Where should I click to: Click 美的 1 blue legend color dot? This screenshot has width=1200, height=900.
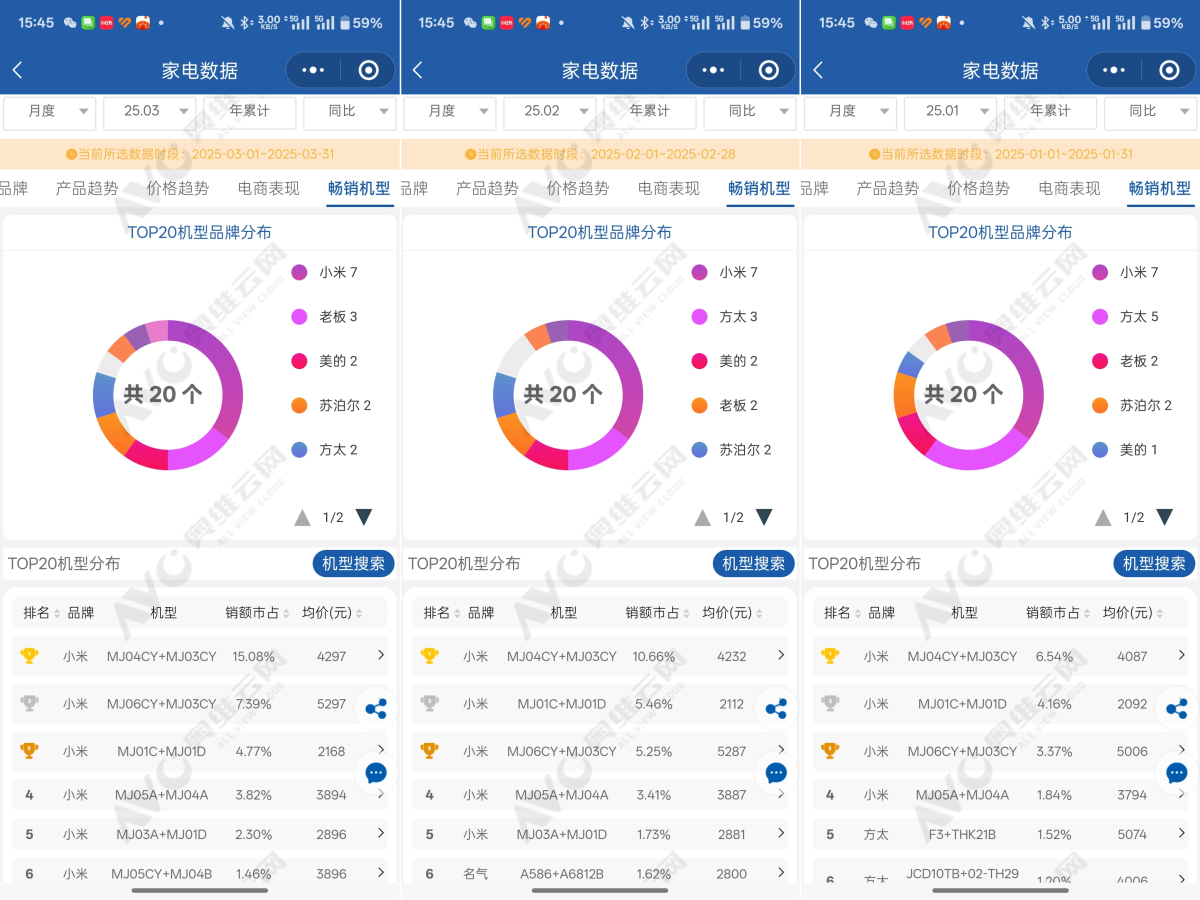pyautogui.click(x=1101, y=450)
